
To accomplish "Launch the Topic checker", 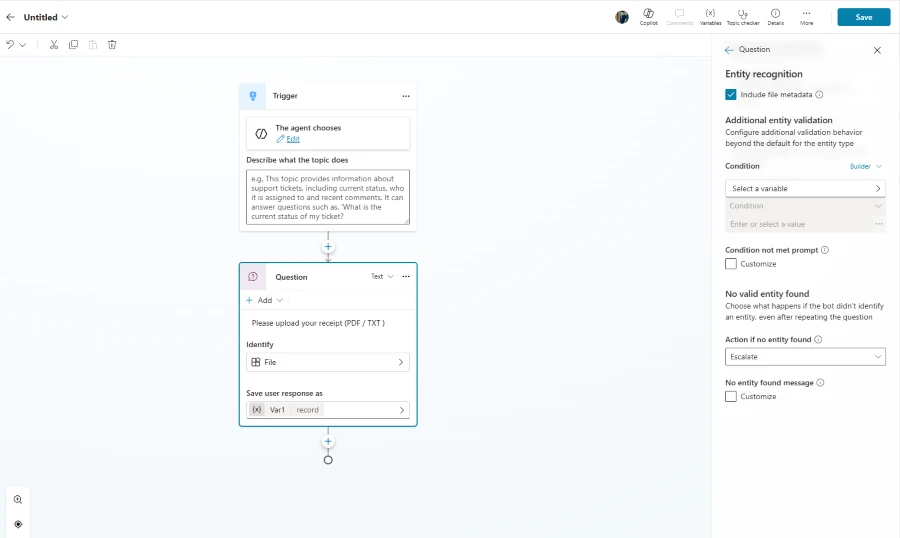I will (x=743, y=16).
